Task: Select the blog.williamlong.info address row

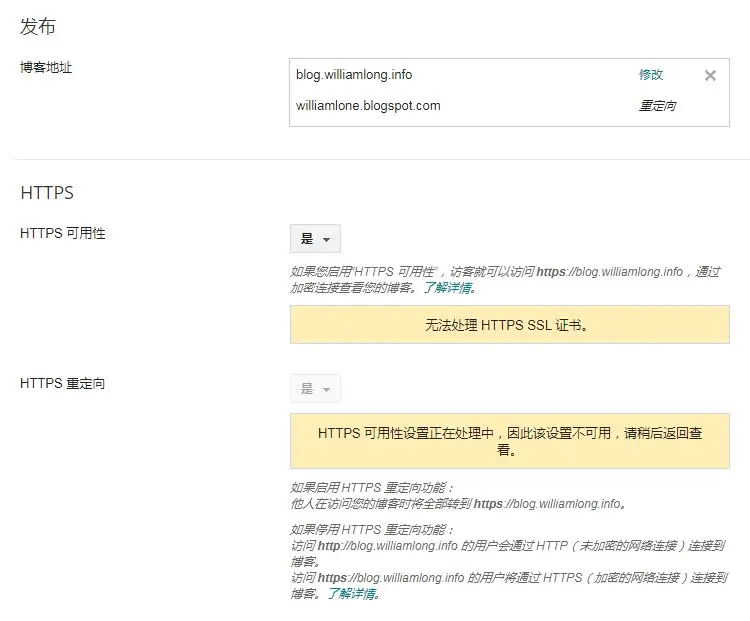Action: point(354,75)
